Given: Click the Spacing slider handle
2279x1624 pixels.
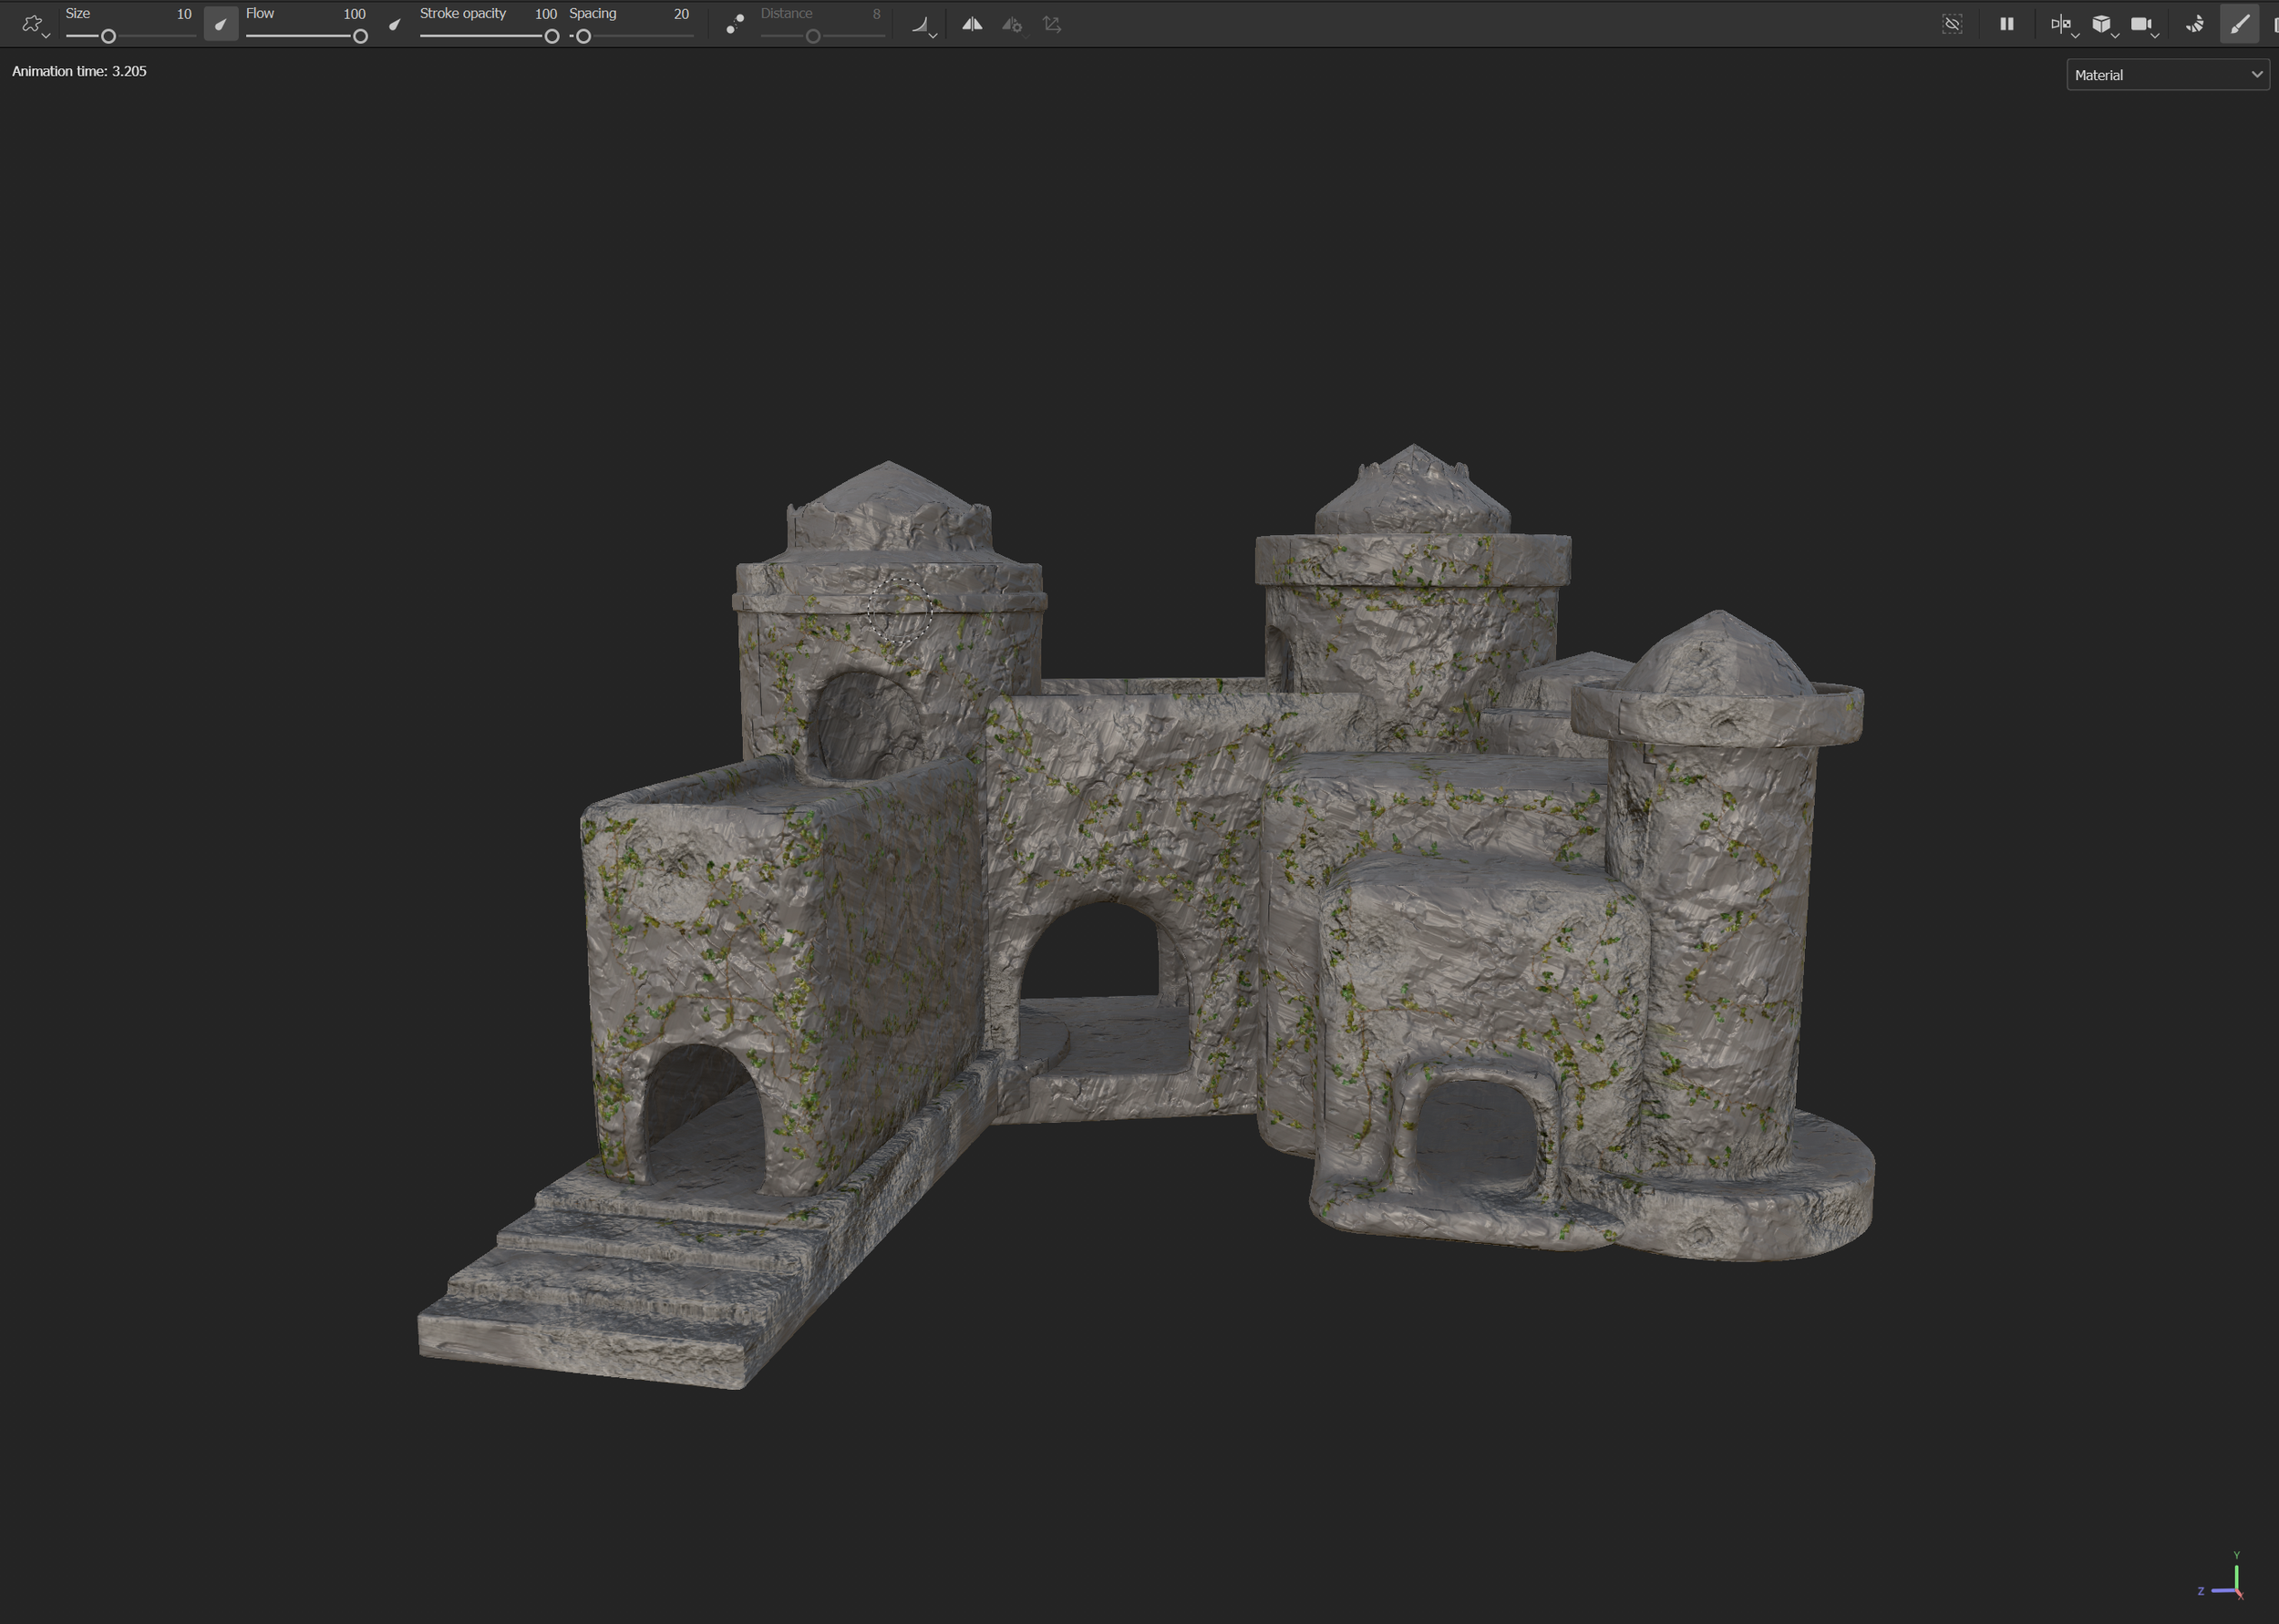Looking at the screenshot, I should tap(583, 36).
